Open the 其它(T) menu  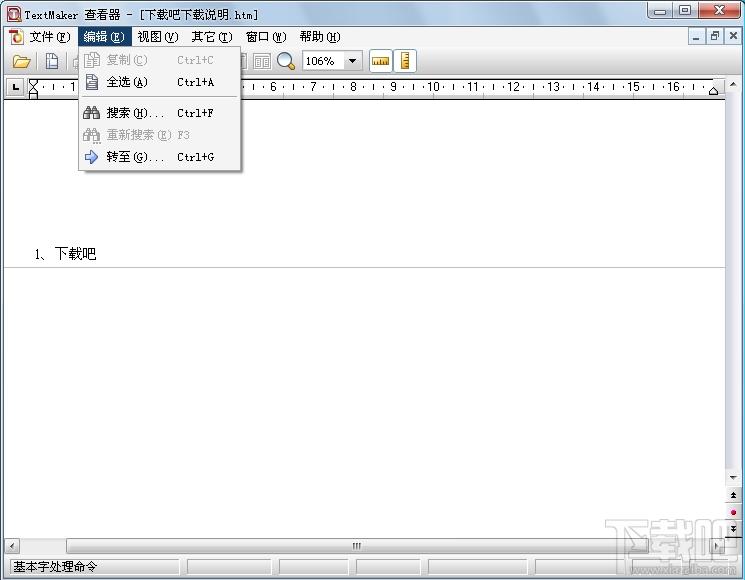click(x=212, y=37)
